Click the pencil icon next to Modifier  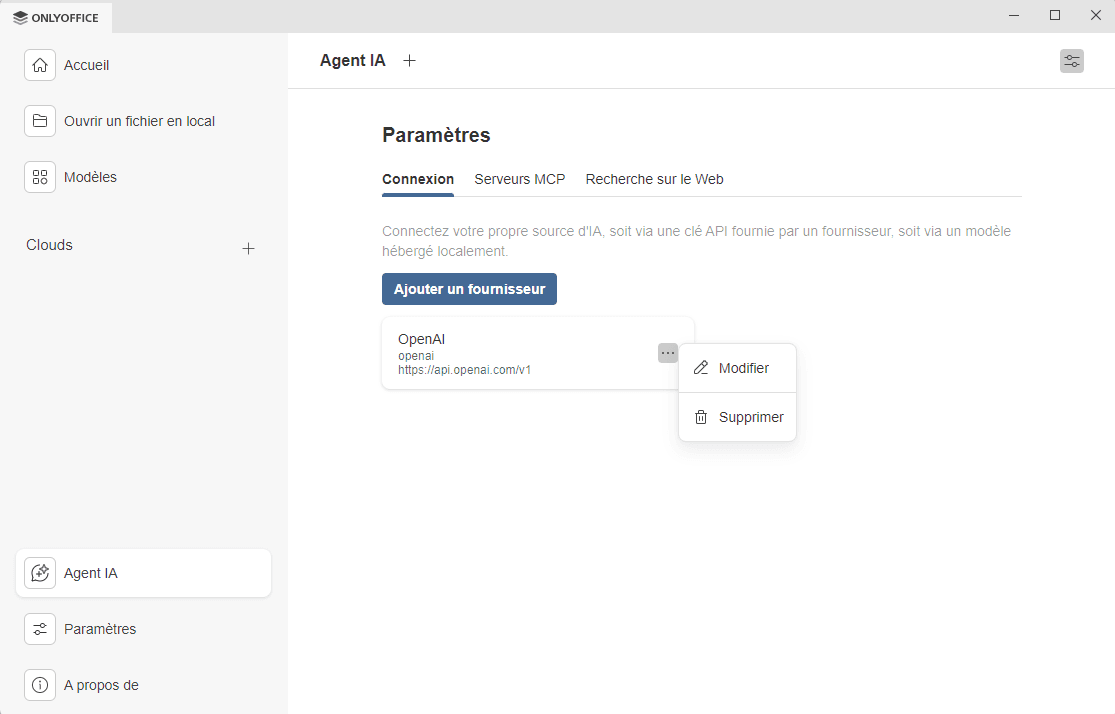click(701, 367)
